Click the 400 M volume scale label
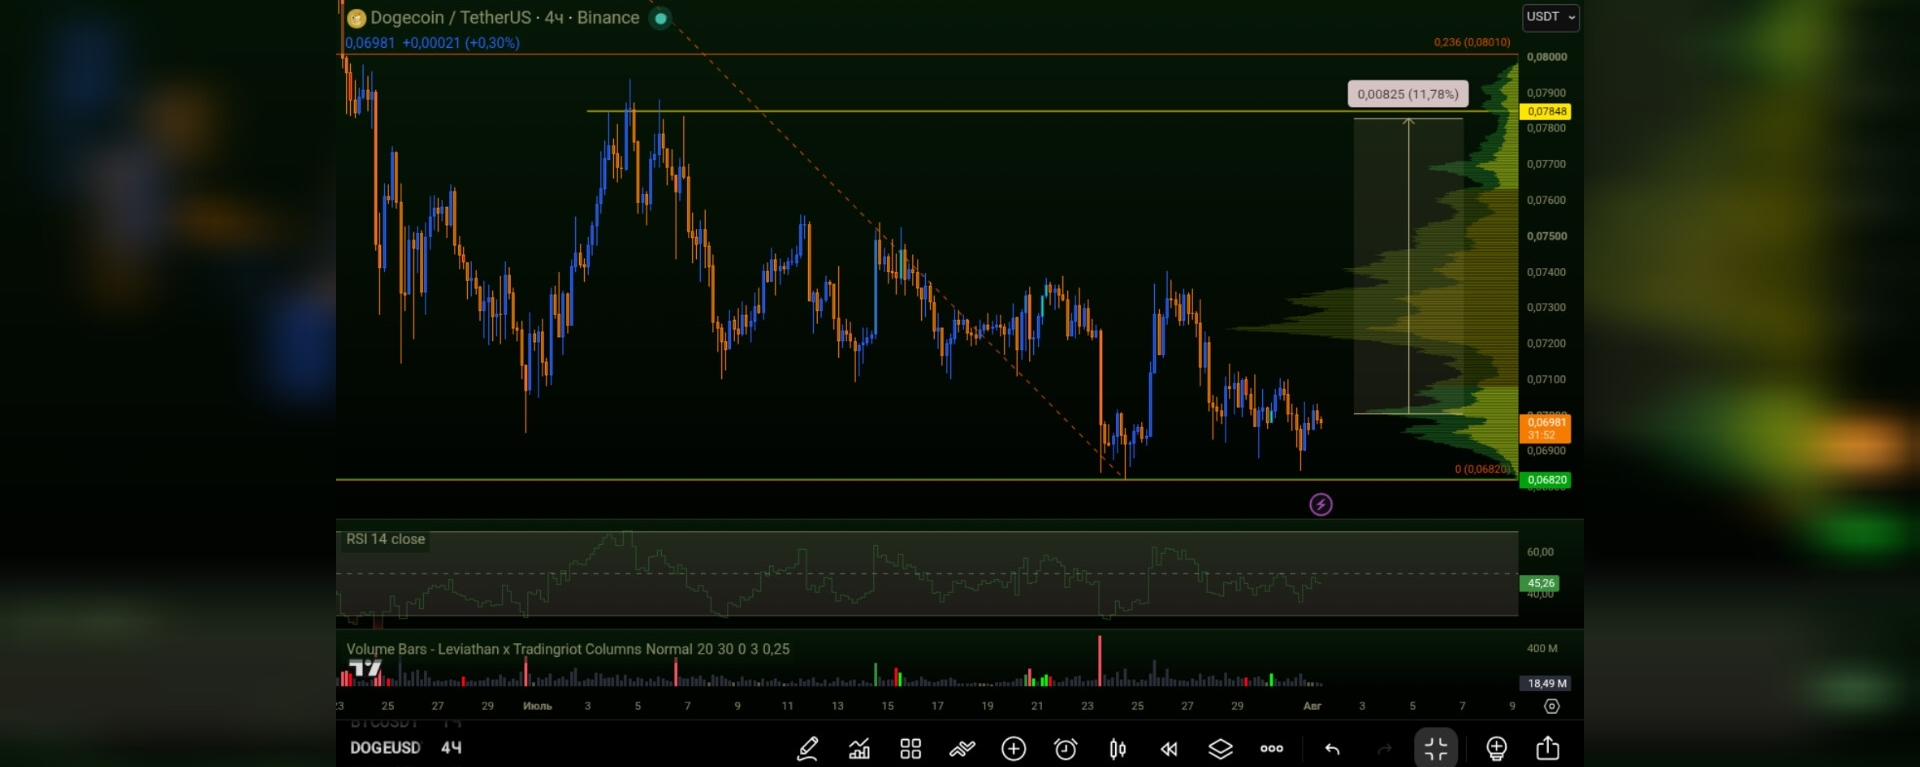Image resolution: width=1920 pixels, height=767 pixels. pos(1542,649)
